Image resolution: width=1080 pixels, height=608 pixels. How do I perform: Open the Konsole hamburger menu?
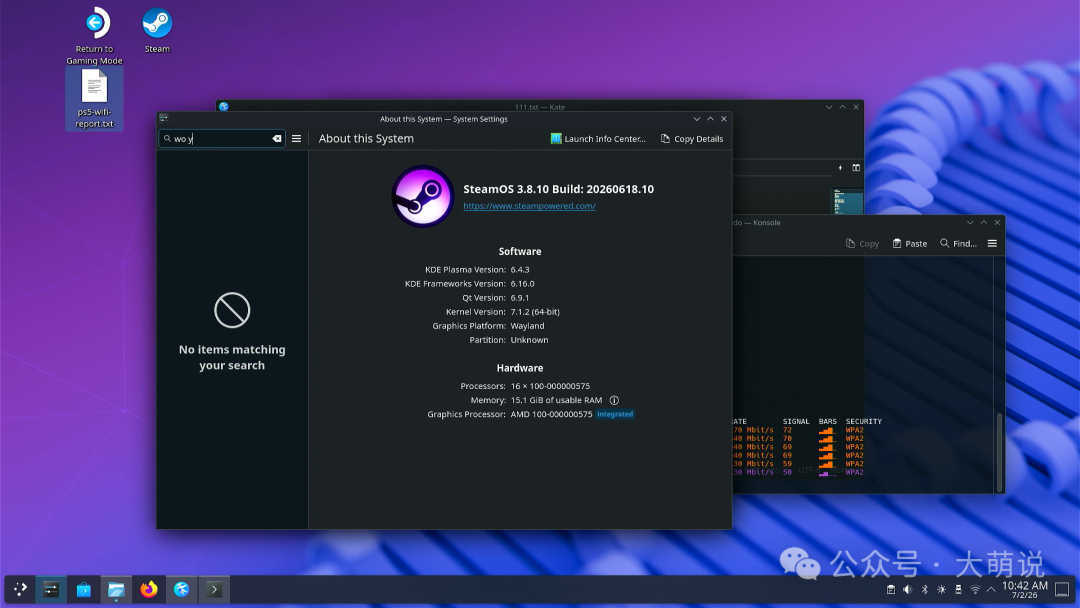[x=993, y=243]
